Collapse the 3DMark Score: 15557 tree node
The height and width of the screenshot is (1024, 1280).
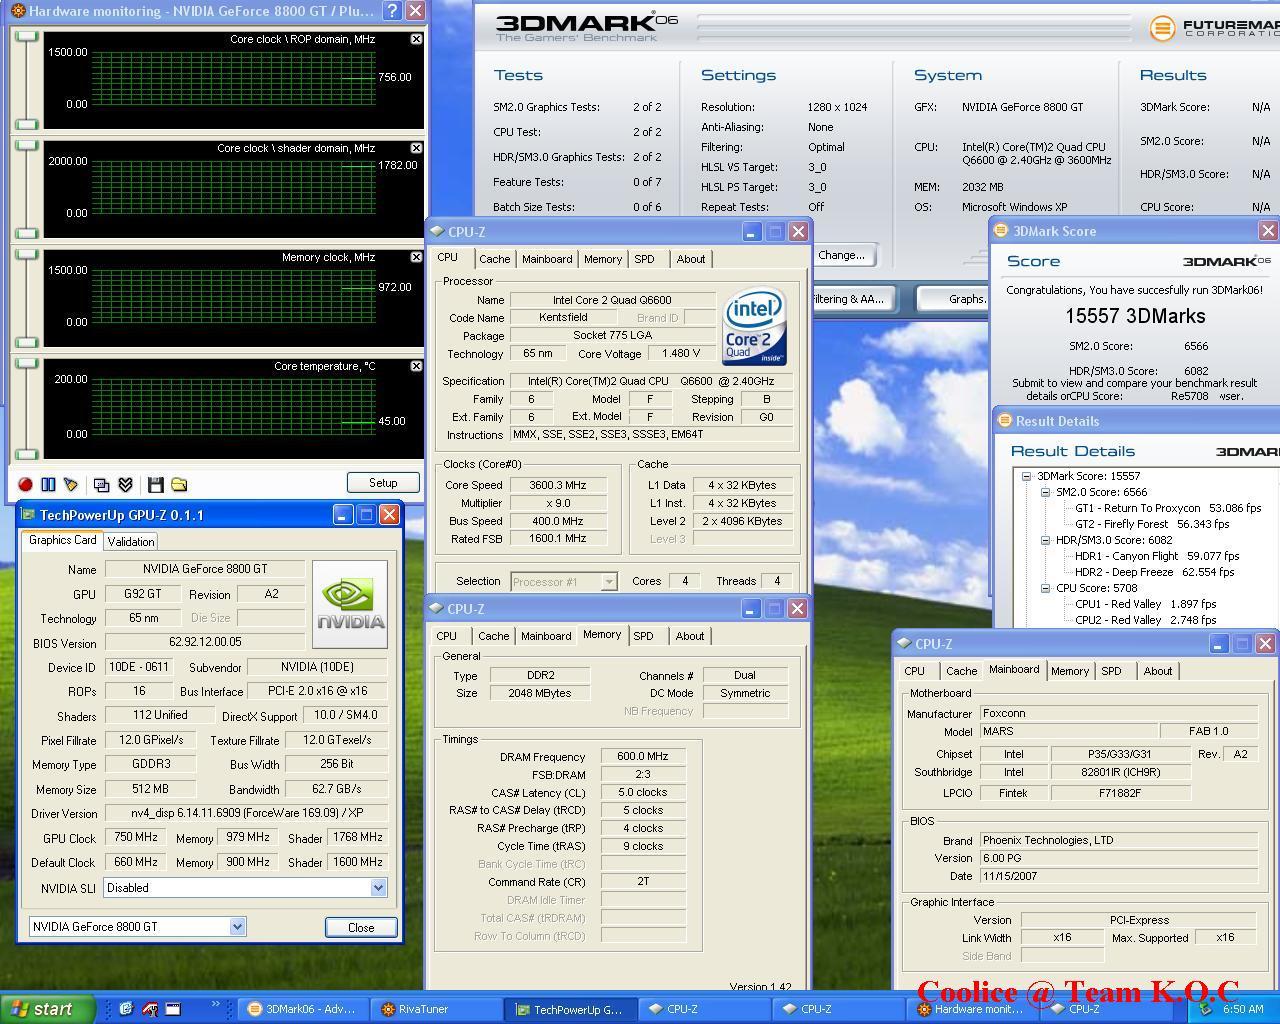(1026, 476)
